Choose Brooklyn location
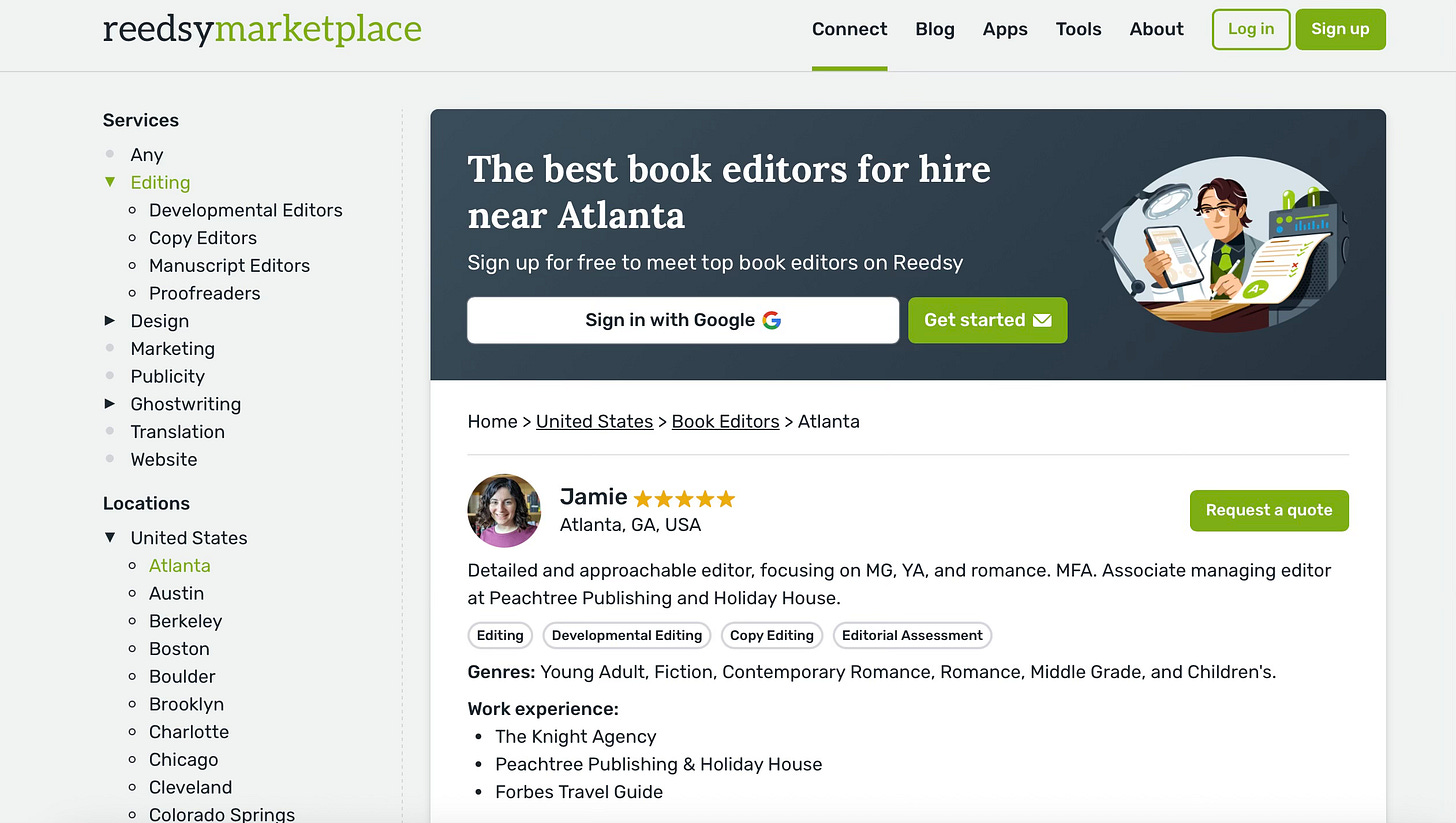1456x823 pixels. [x=186, y=704]
